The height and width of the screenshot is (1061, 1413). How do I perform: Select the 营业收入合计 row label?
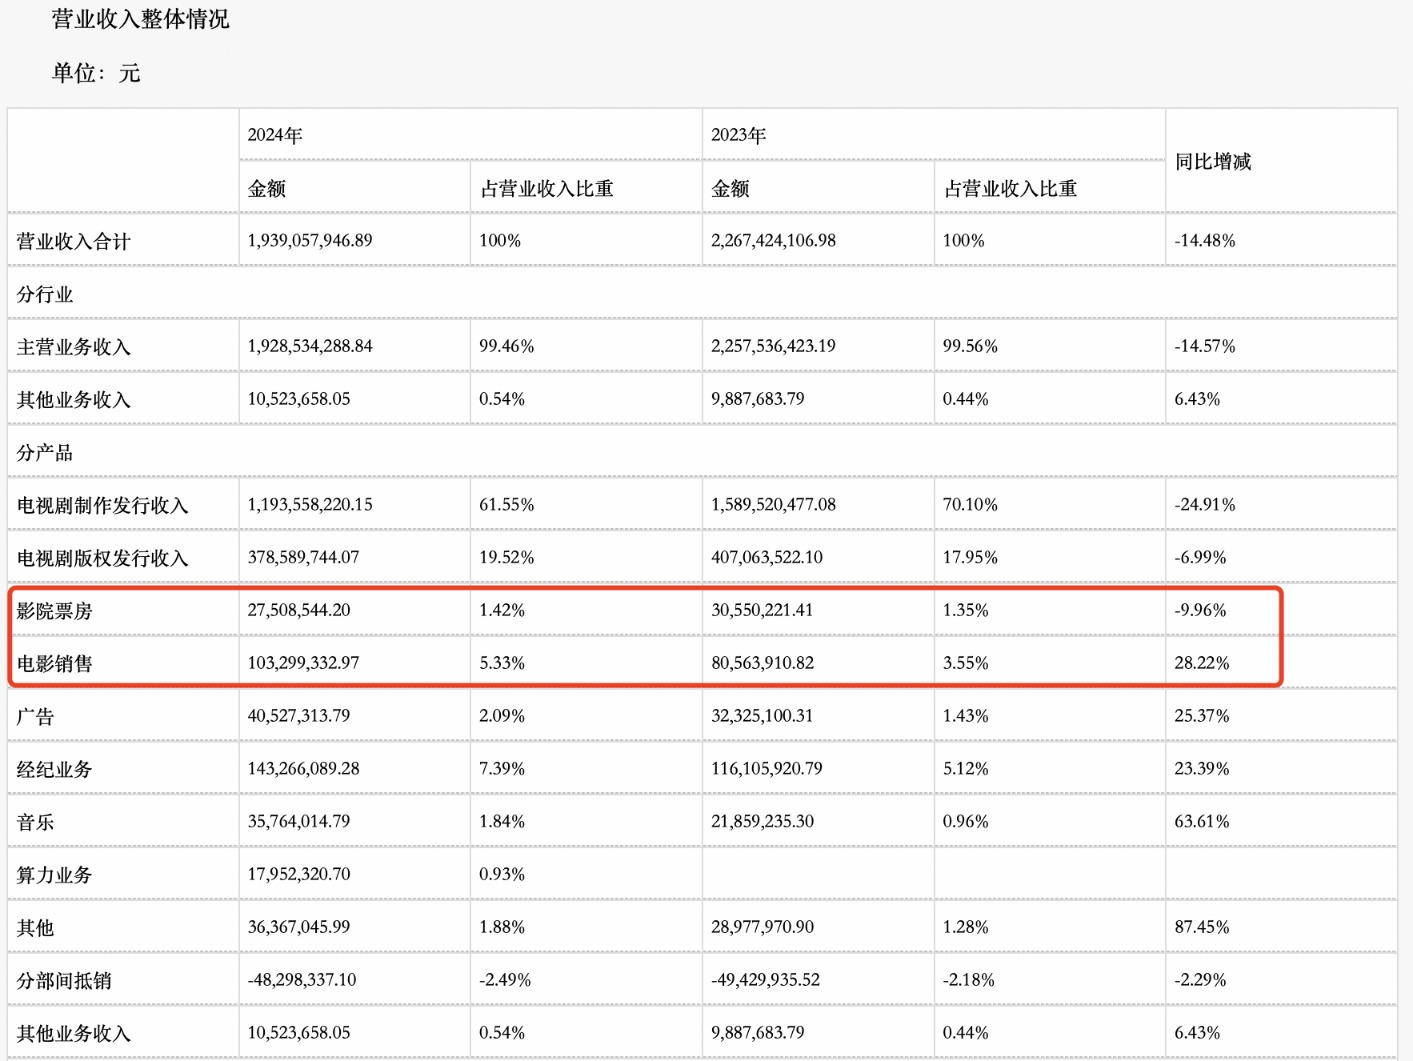[66, 240]
